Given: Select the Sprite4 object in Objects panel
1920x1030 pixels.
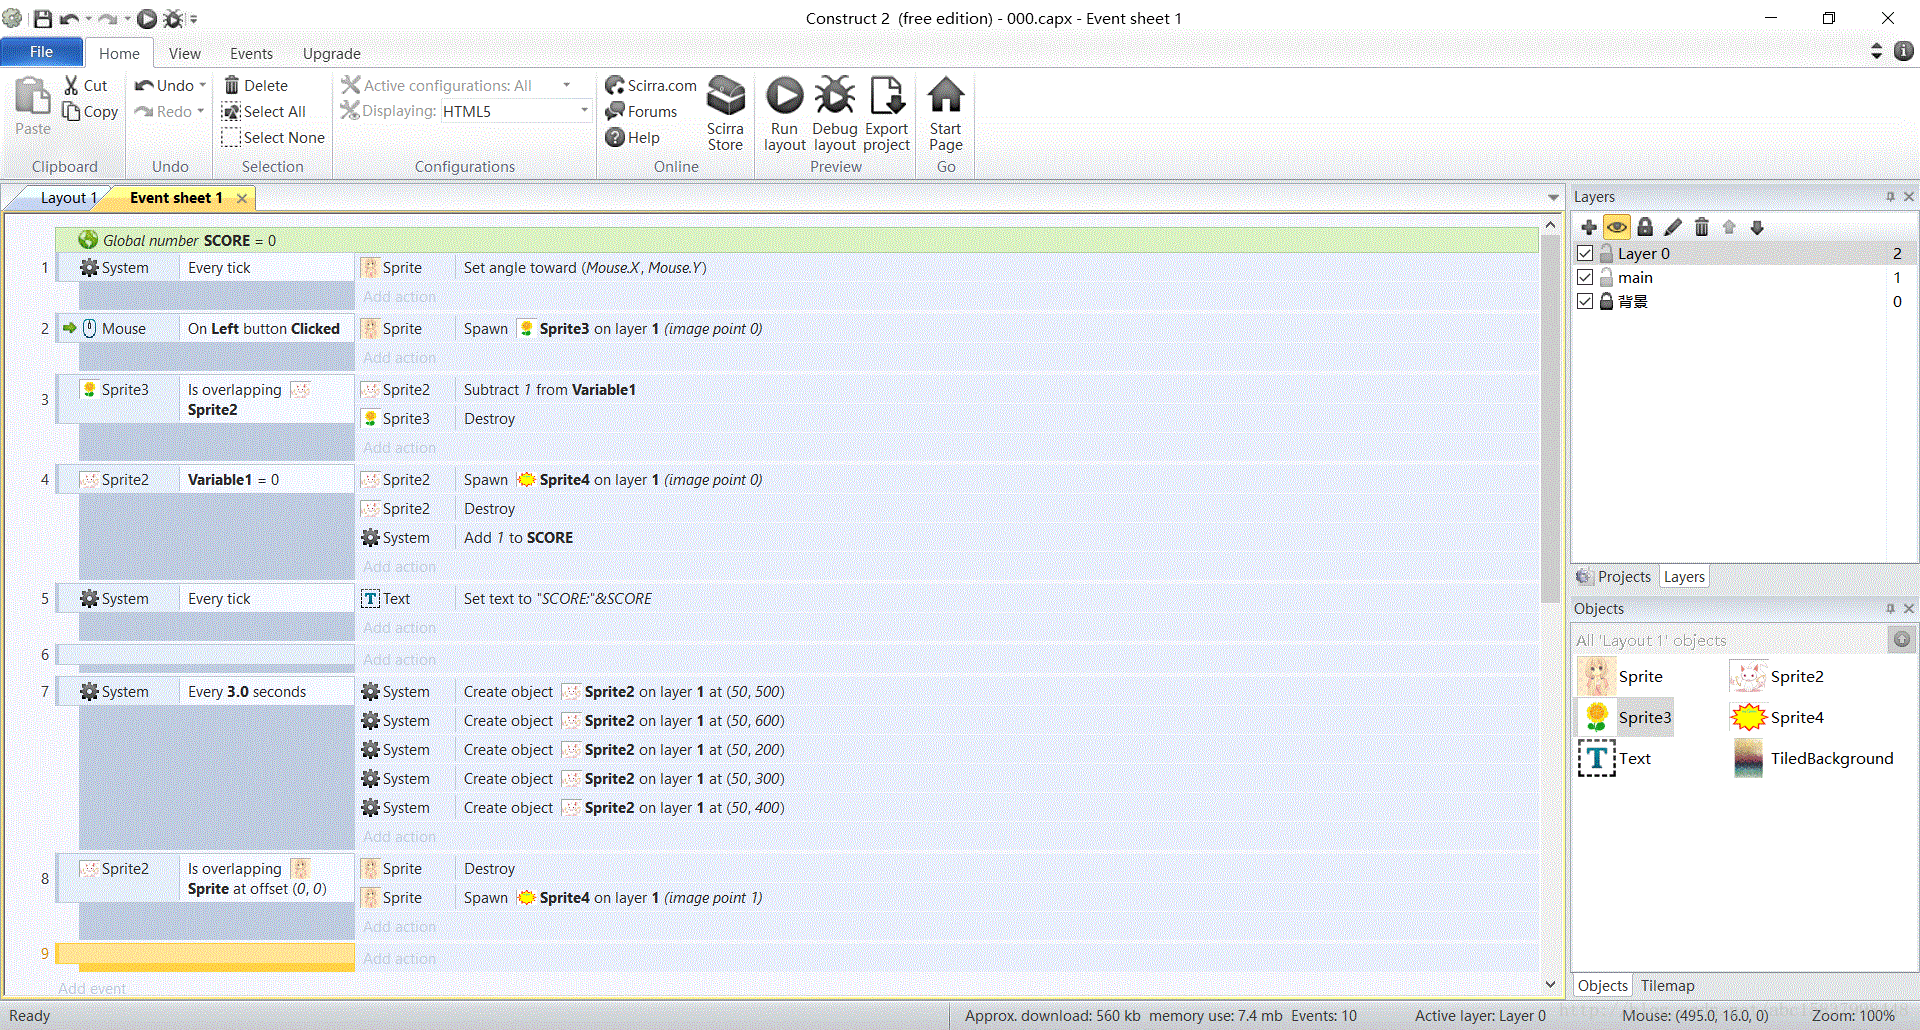Looking at the screenshot, I should 1777,717.
